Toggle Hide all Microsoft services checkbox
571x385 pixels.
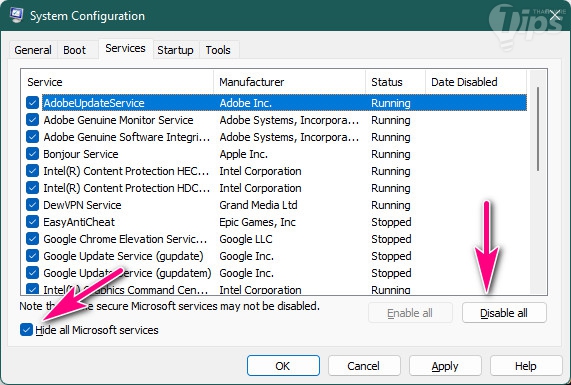pyautogui.click(x=26, y=330)
